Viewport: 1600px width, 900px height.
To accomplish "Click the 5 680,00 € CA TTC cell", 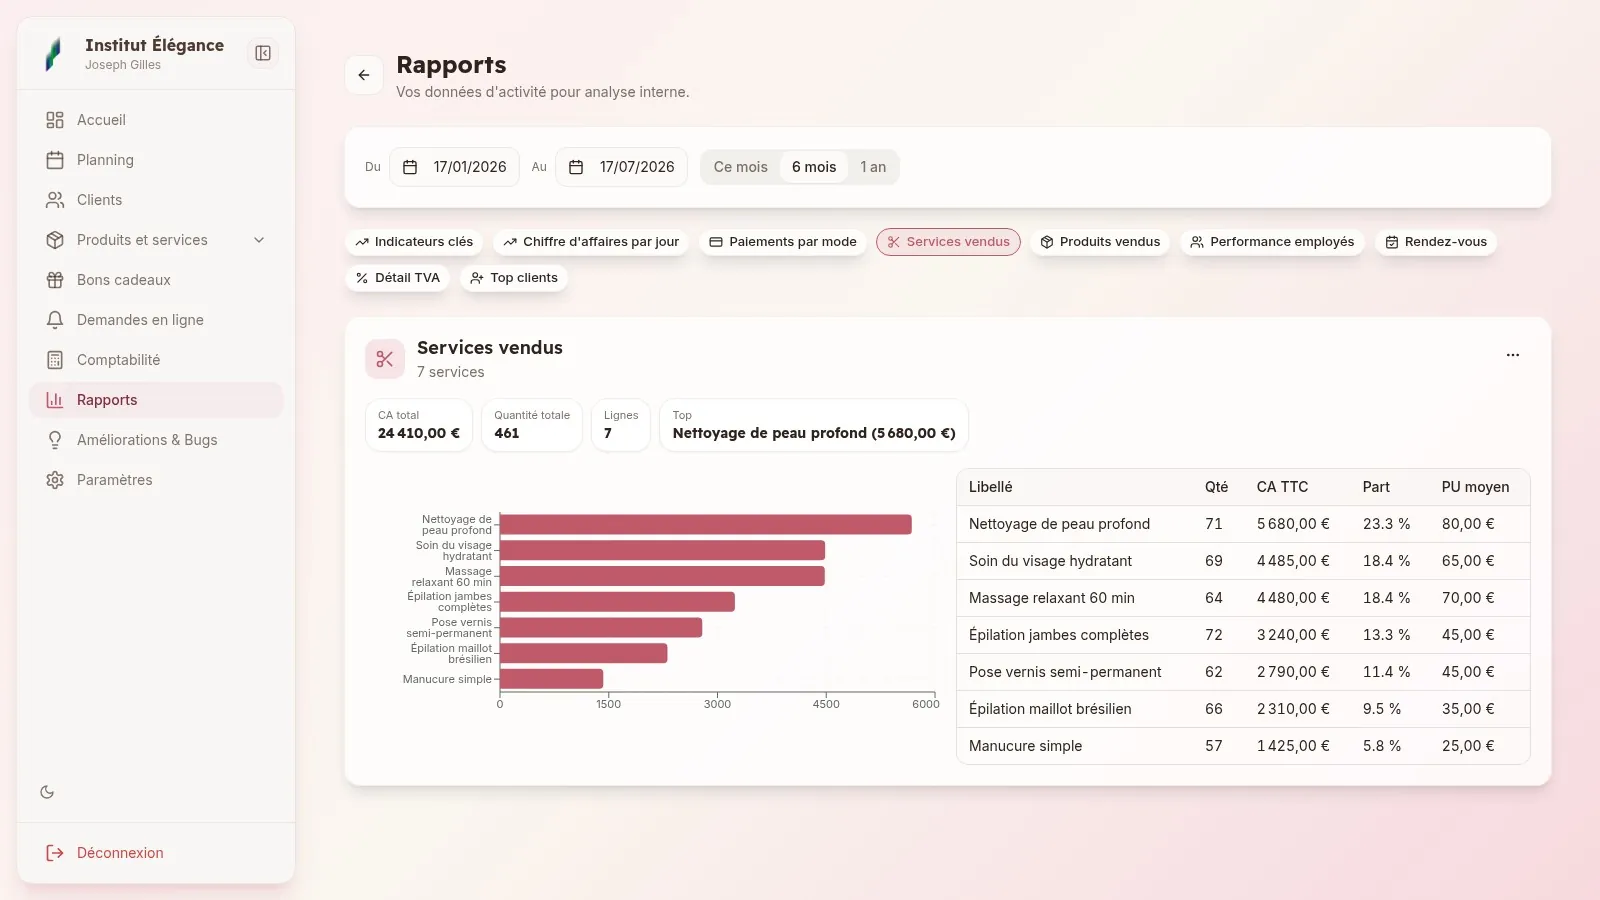I will (x=1293, y=524).
